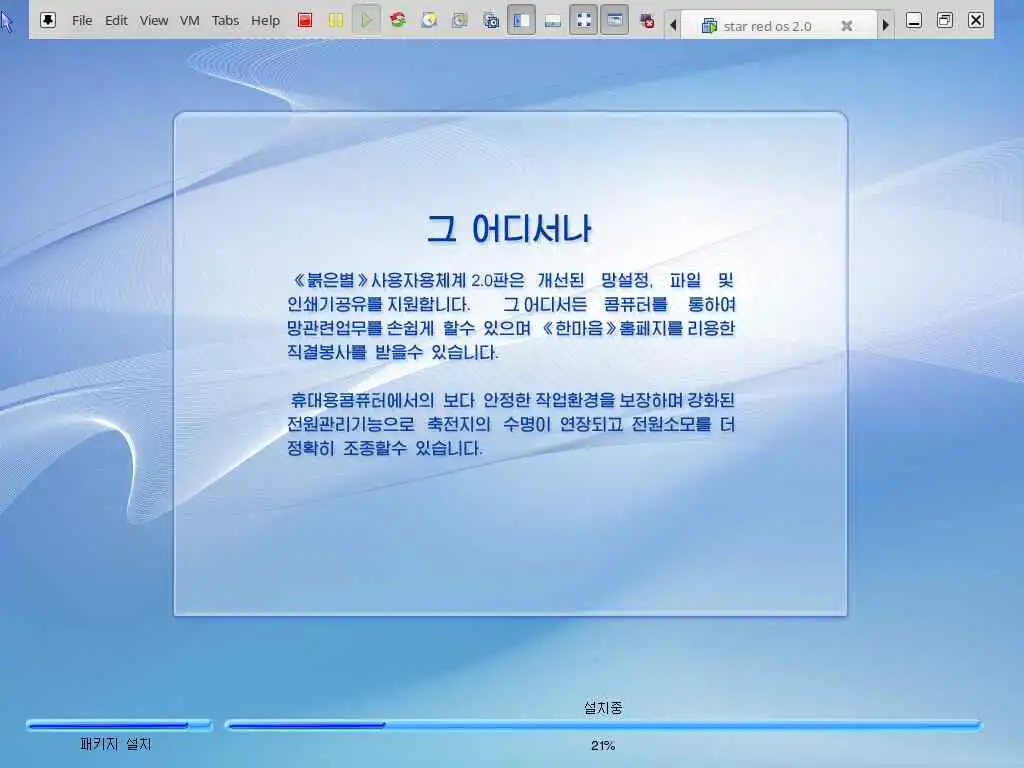Click the red power off button
The height and width of the screenshot is (768, 1024).
(304, 20)
